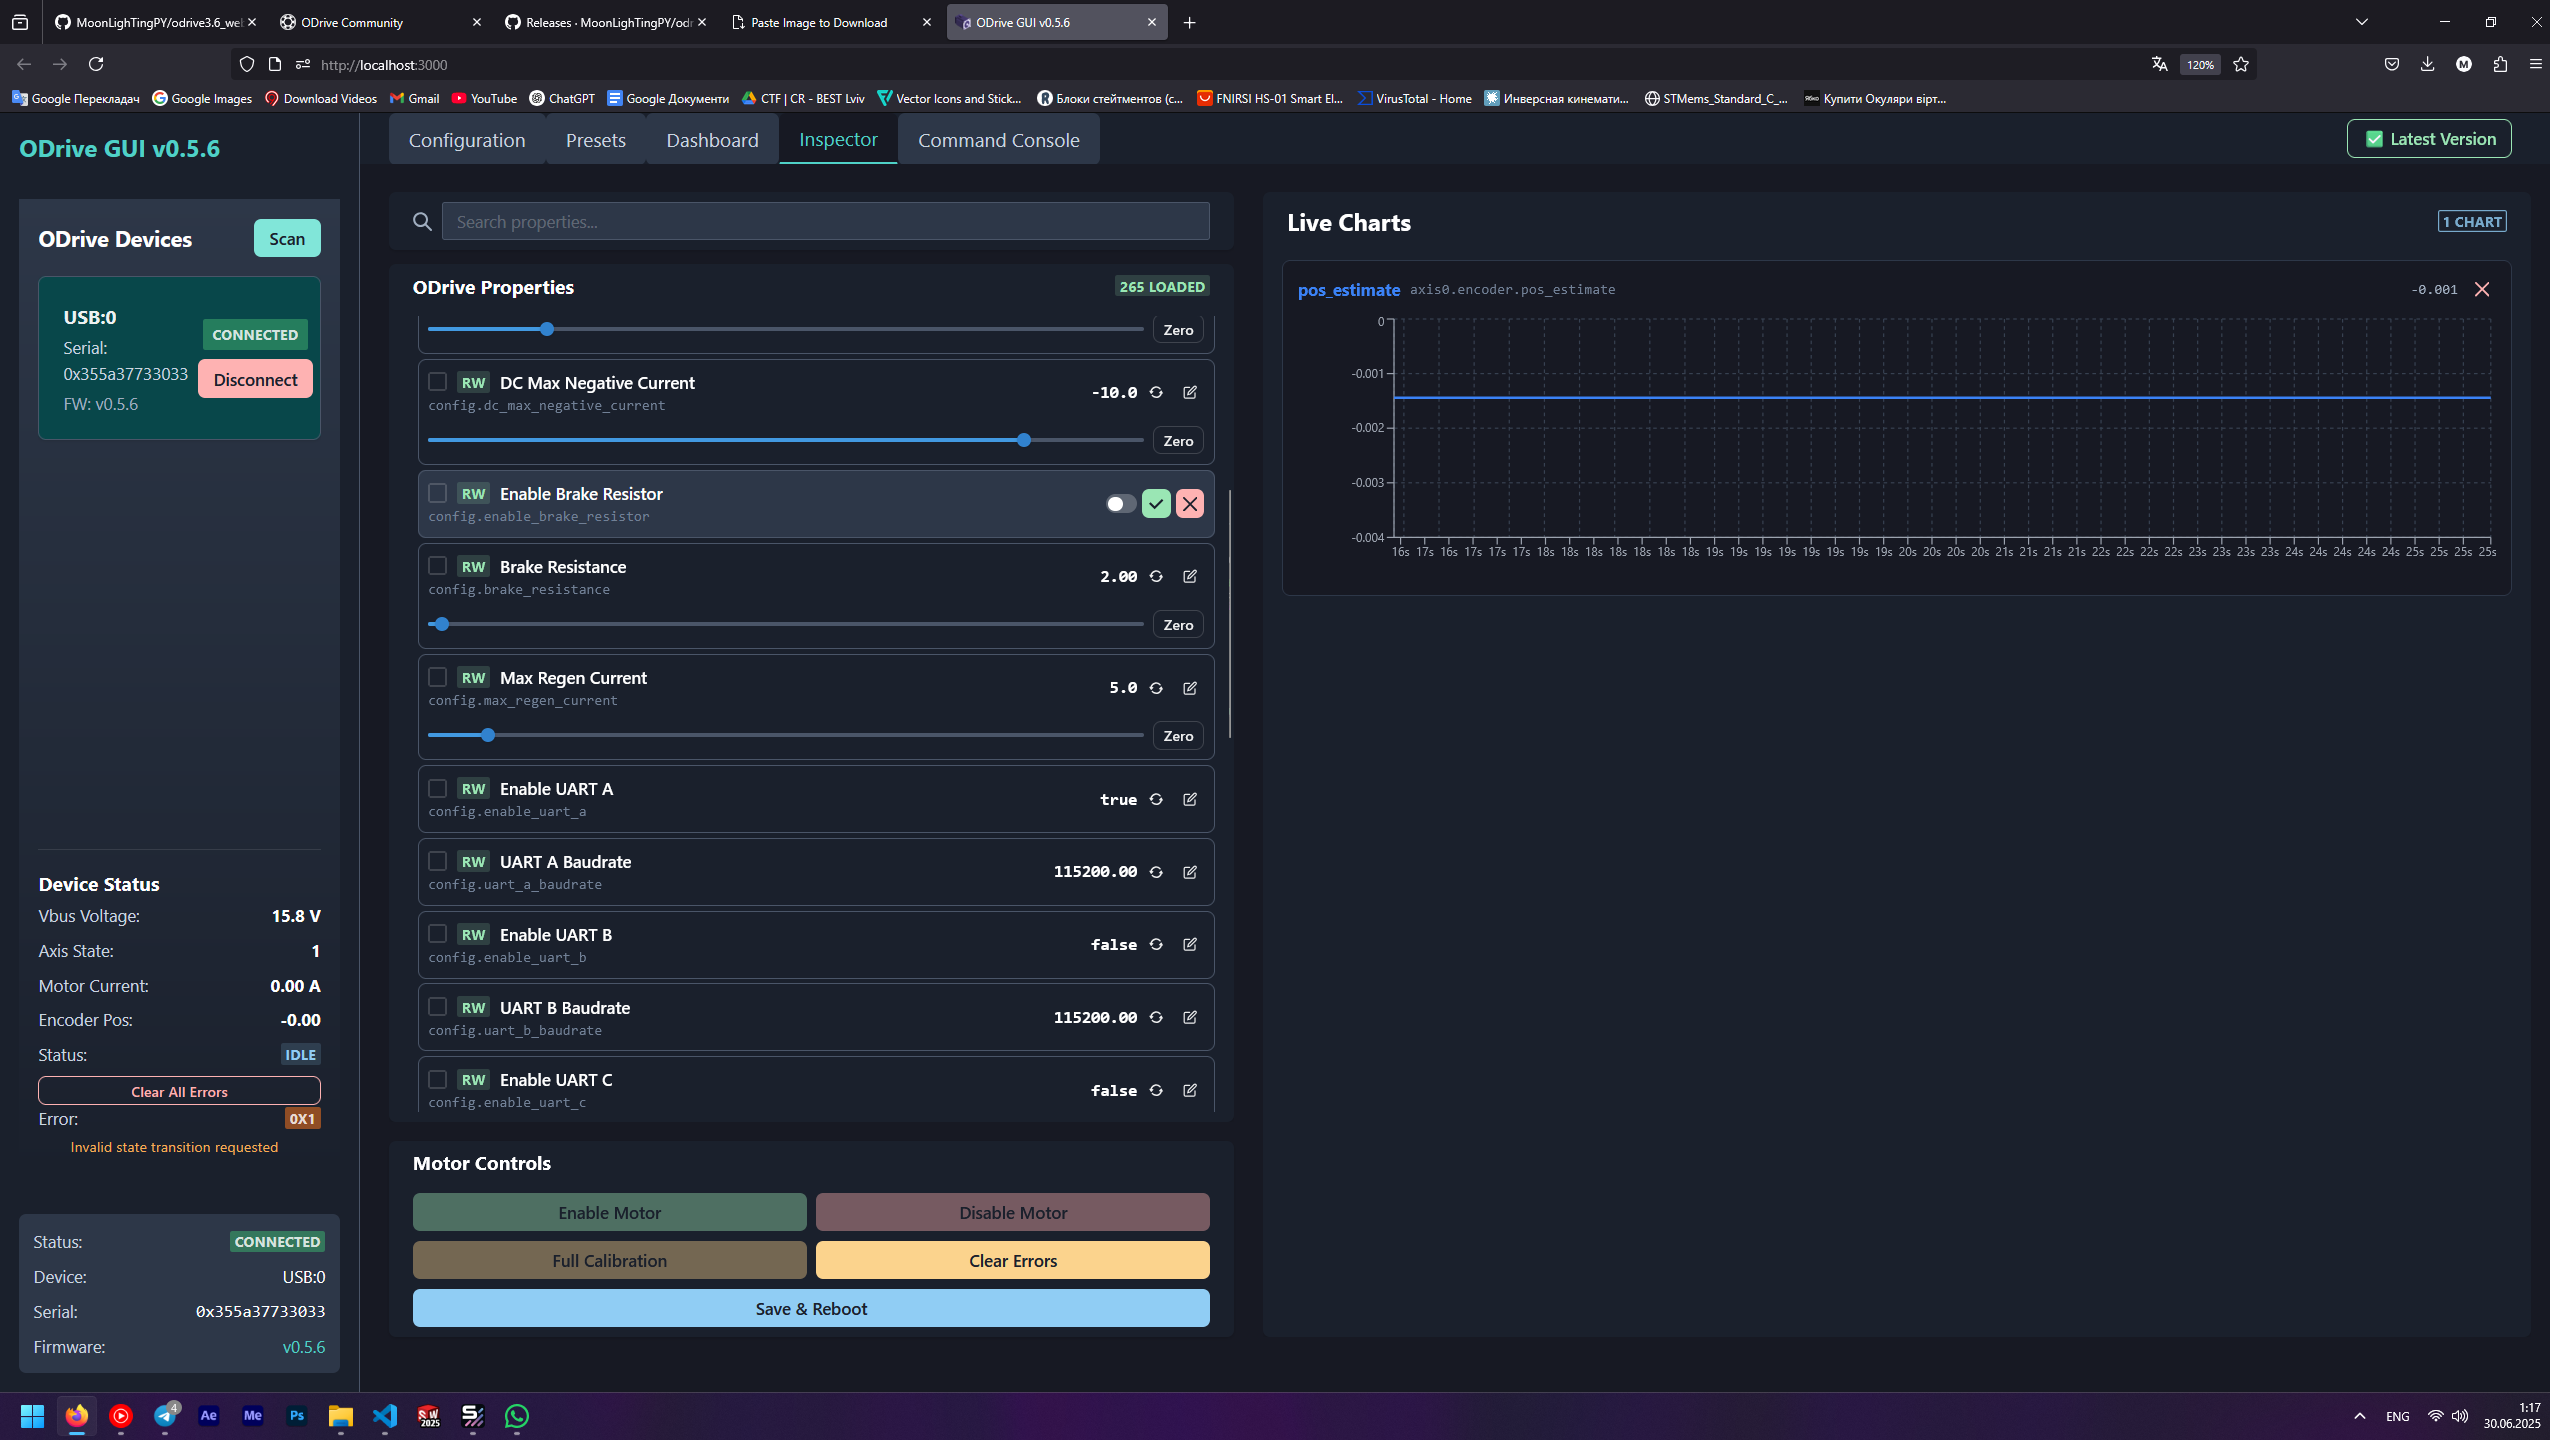Show hidden system tray icons
The height and width of the screenshot is (1440, 2550).
(x=2360, y=1416)
